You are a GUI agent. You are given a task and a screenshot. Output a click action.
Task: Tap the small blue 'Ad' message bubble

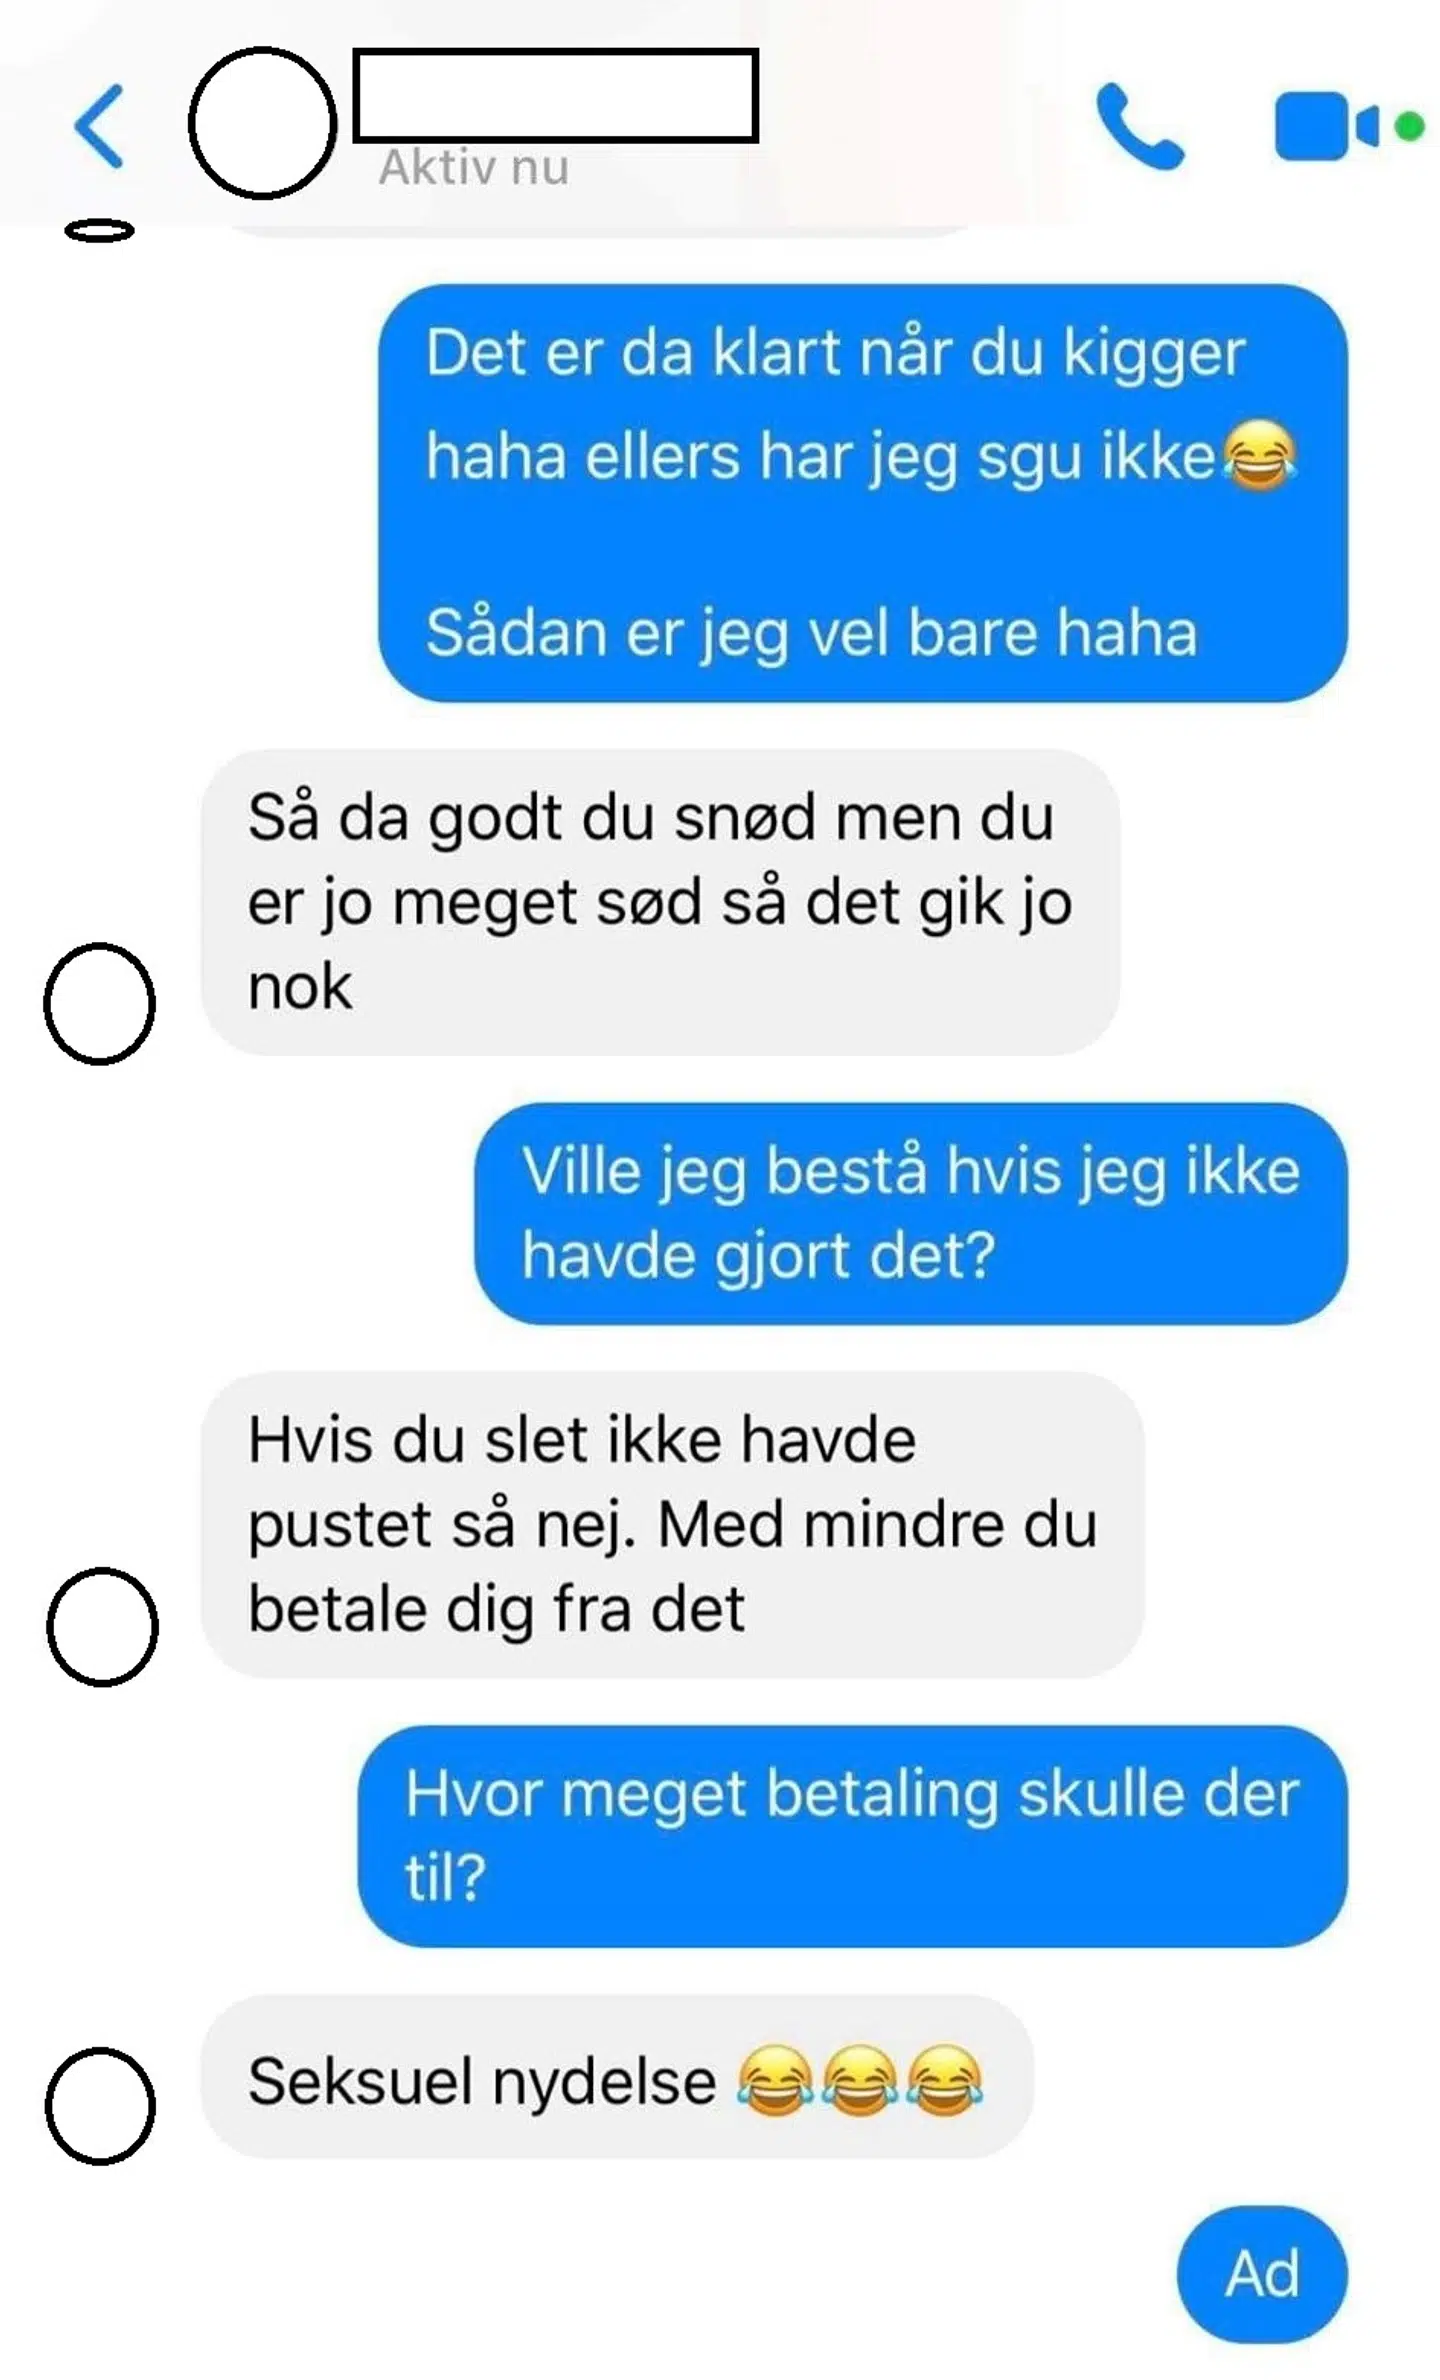[x=1262, y=2274]
